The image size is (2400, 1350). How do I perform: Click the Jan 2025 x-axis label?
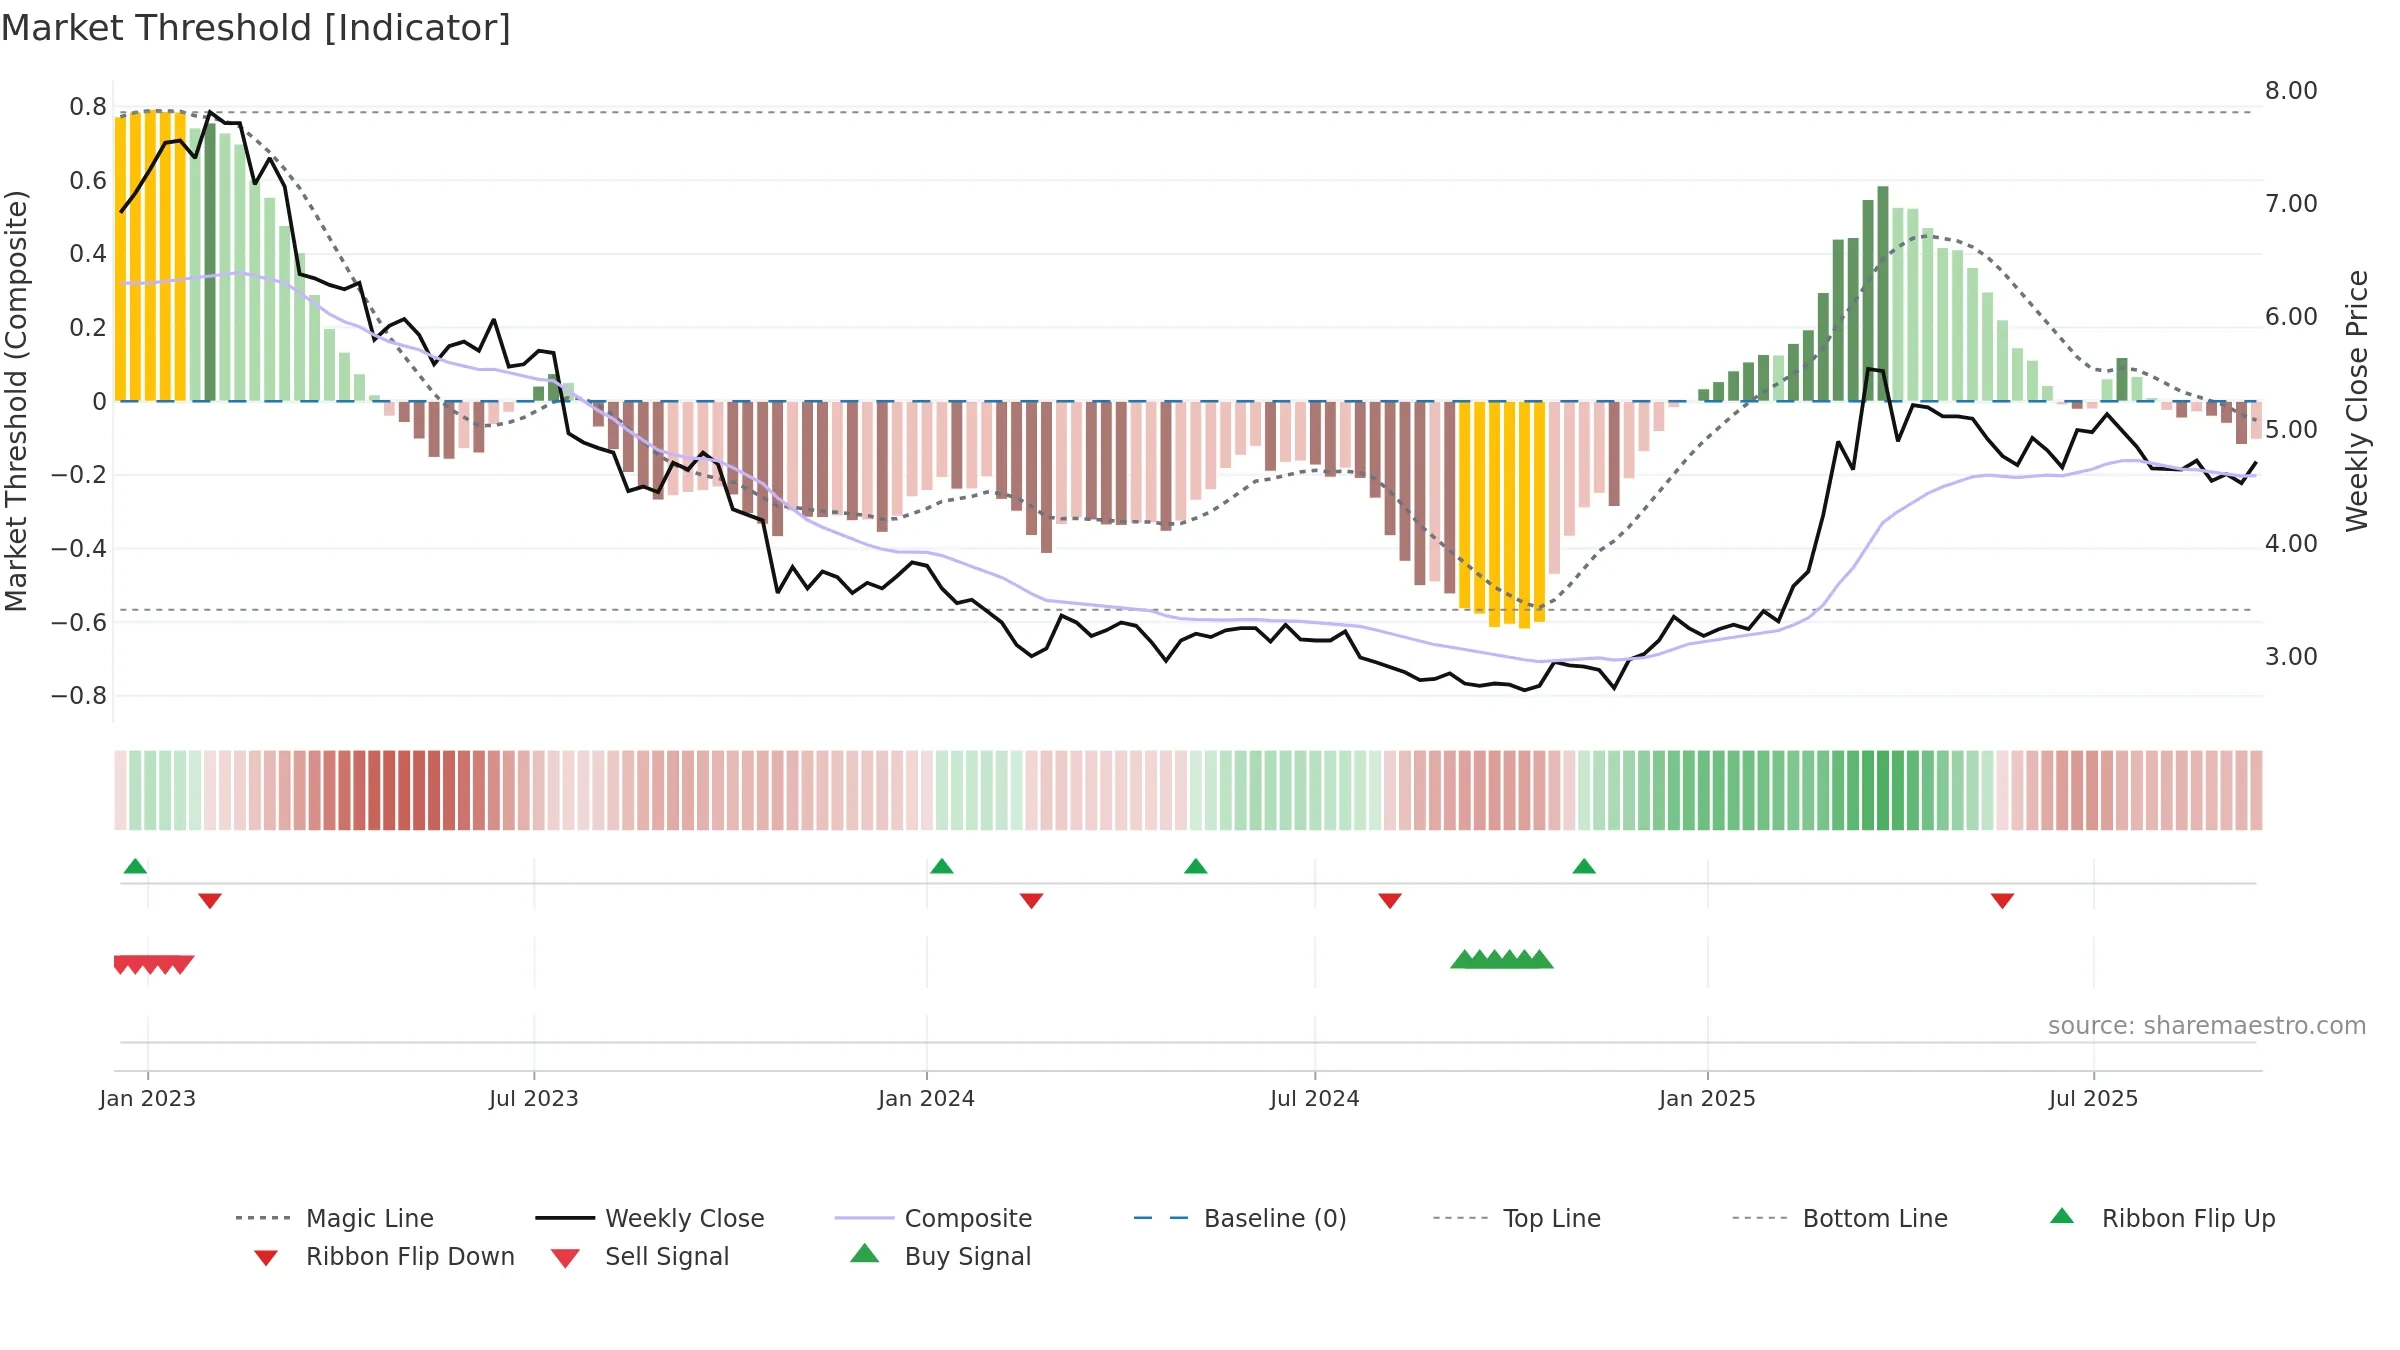(1708, 1098)
